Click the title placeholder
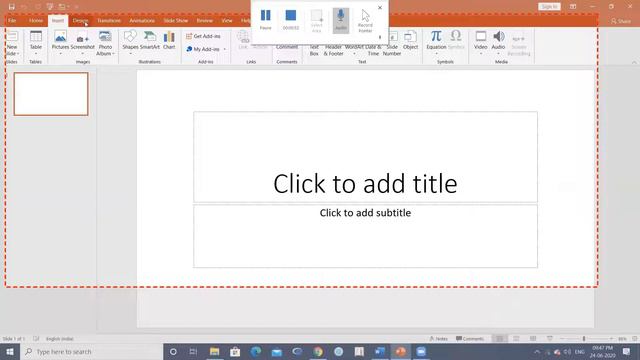The width and height of the screenshot is (640, 360). click(365, 157)
